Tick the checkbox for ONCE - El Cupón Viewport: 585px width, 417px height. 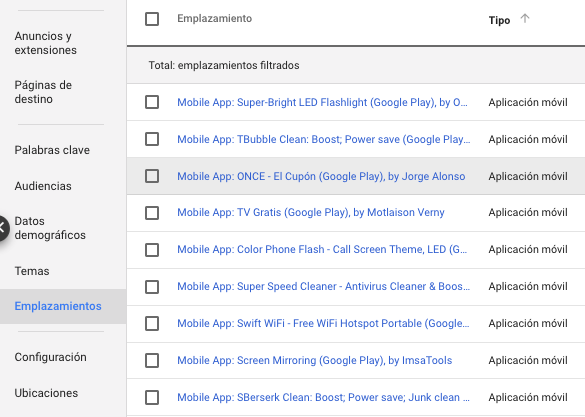pos(152,176)
